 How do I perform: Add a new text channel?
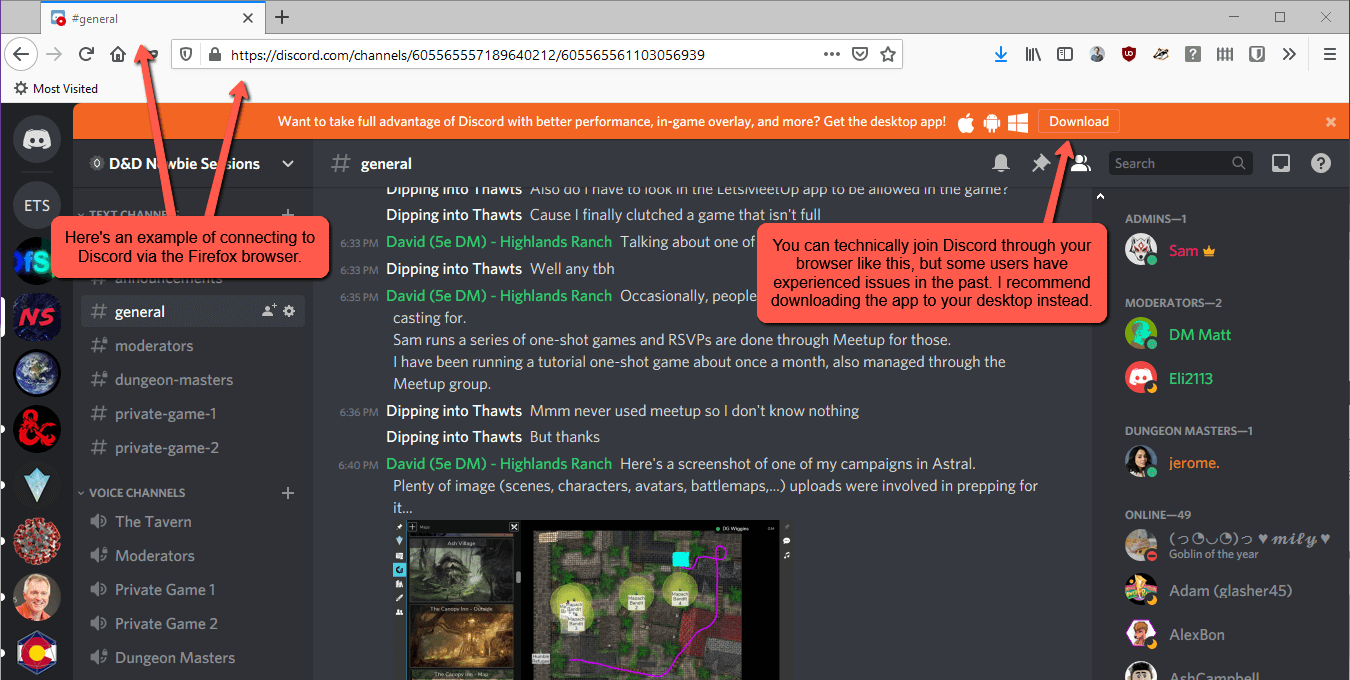tap(288, 214)
